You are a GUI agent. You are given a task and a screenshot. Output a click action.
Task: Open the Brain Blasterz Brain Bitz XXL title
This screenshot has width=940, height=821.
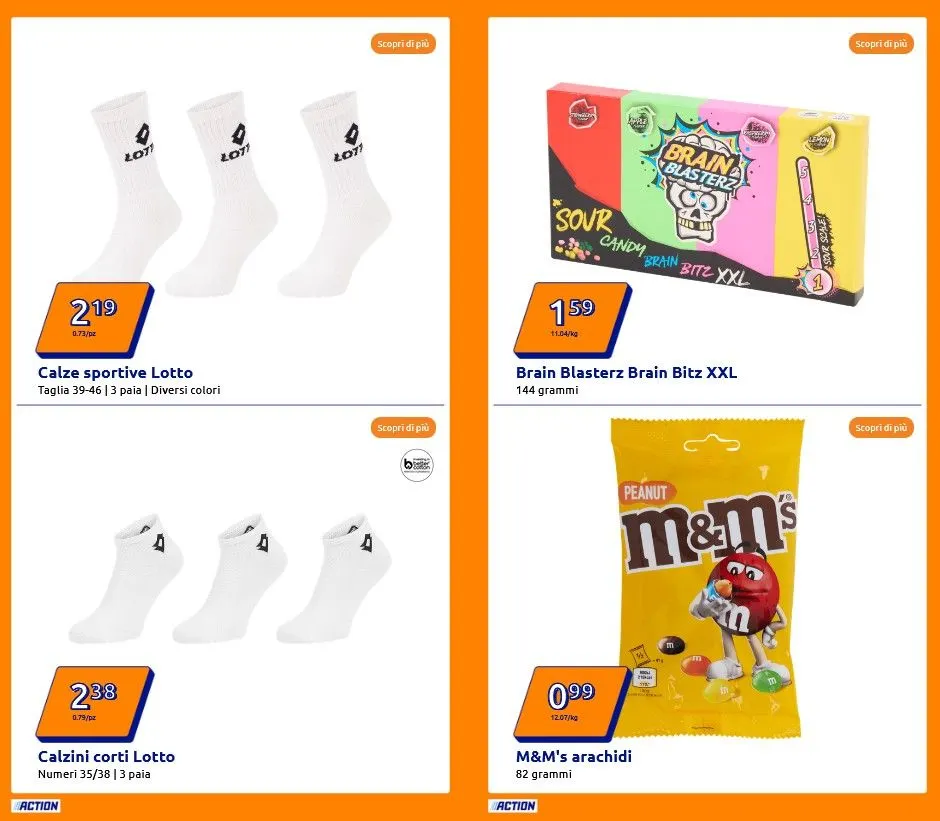pyautogui.click(x=626, y=372)
